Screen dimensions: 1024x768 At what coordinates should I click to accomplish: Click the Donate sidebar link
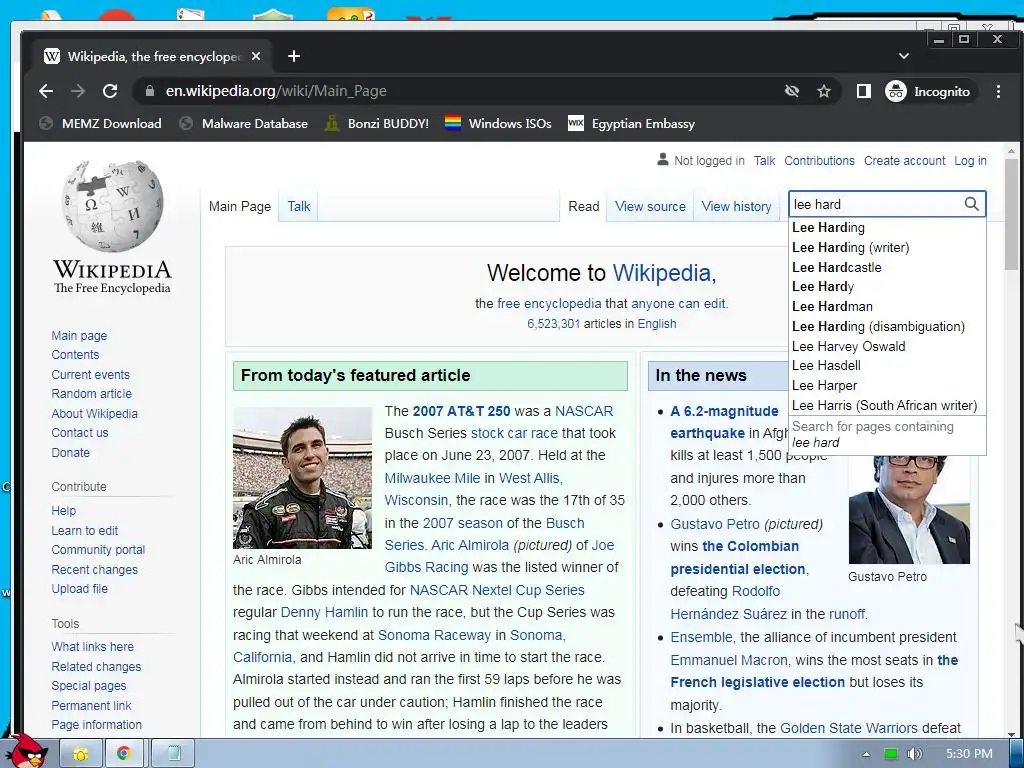[x=71, y=453]
